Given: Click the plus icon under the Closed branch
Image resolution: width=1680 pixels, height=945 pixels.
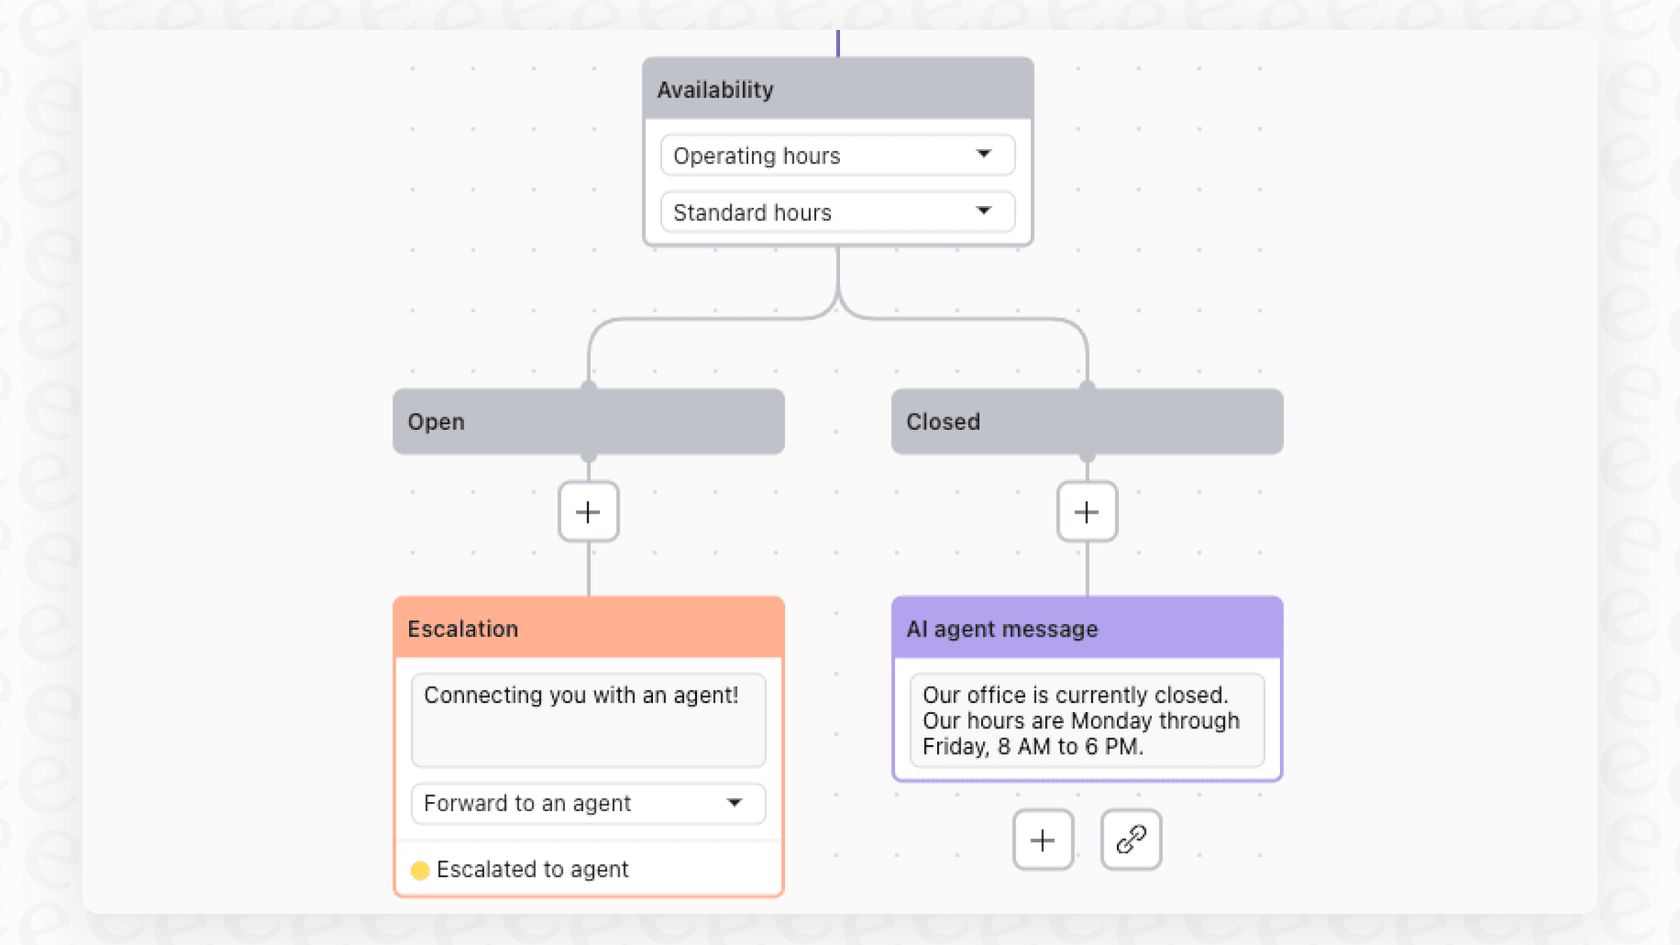Looking at the screenshot, I should [1086, 511].
